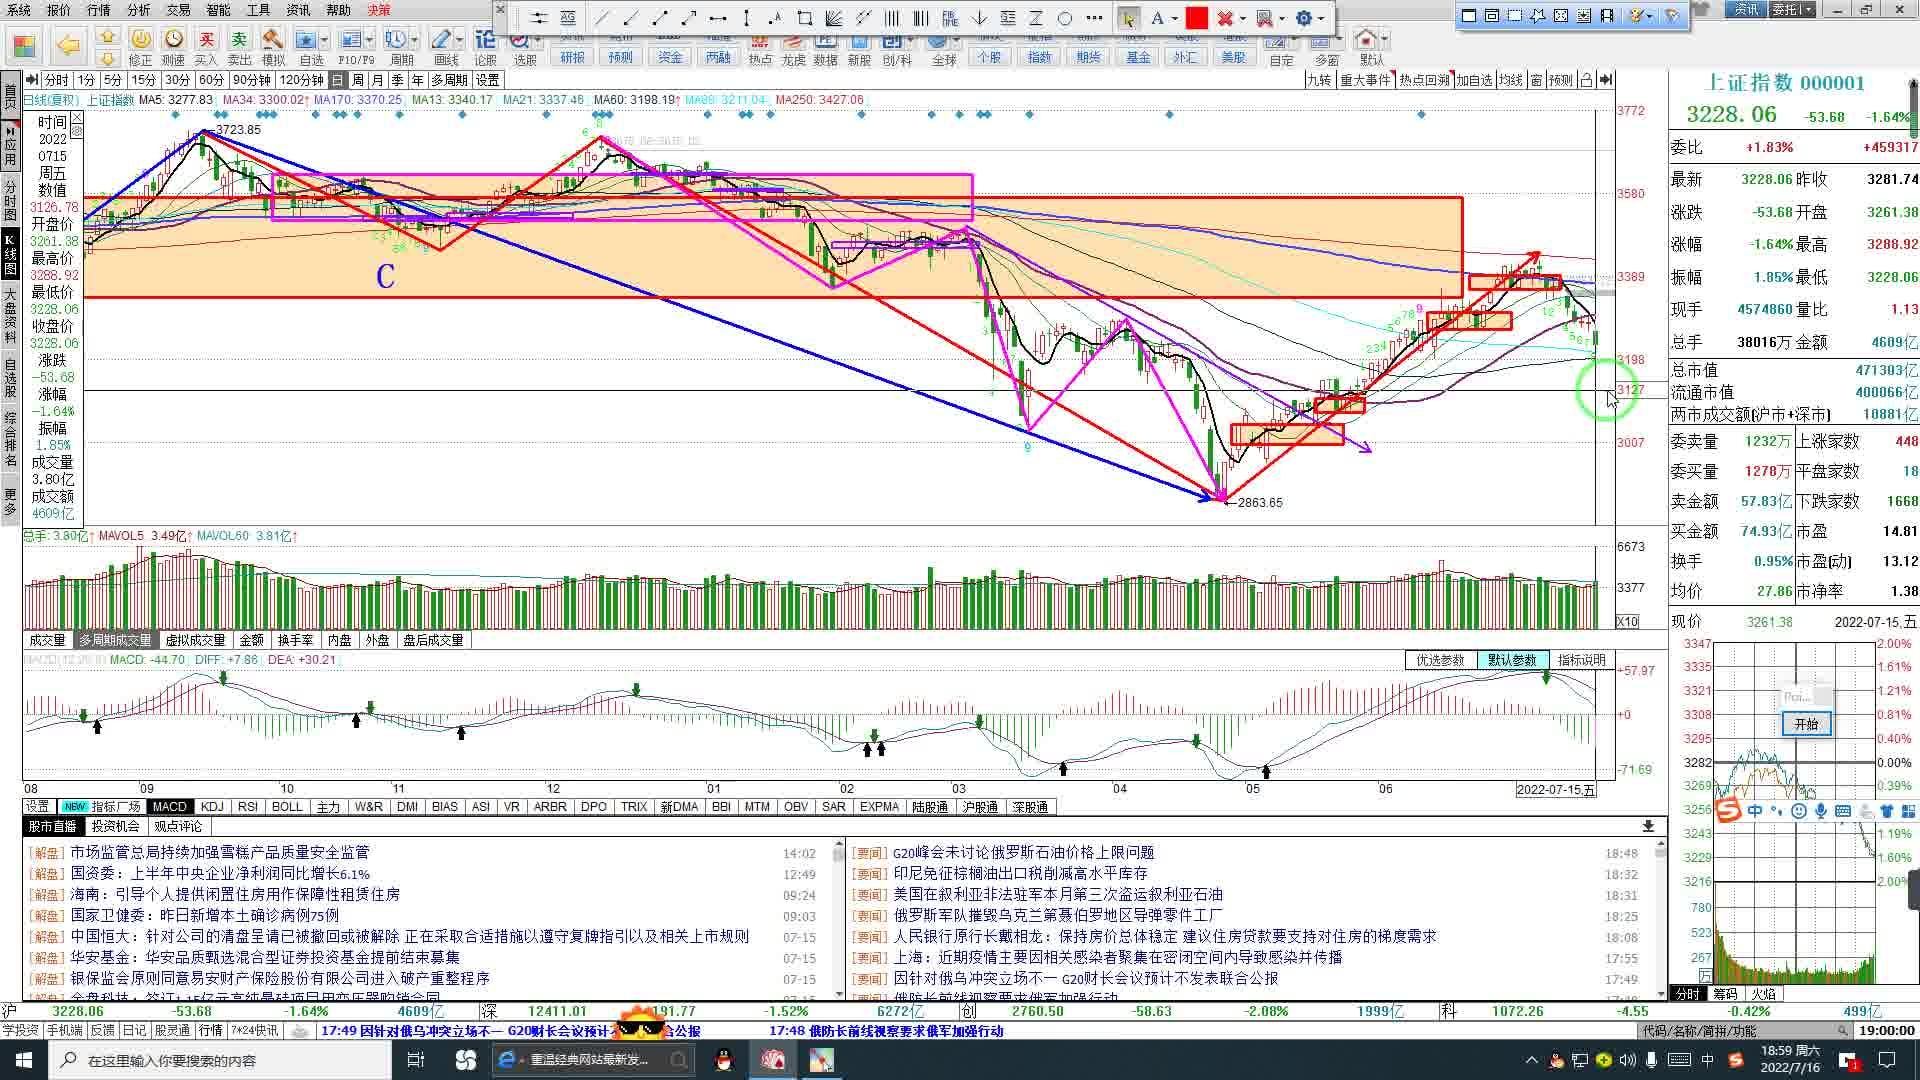Click the 开始 button in side panel
The height and width of the screenshot is (1080, 1920).
click(1806, 724)
